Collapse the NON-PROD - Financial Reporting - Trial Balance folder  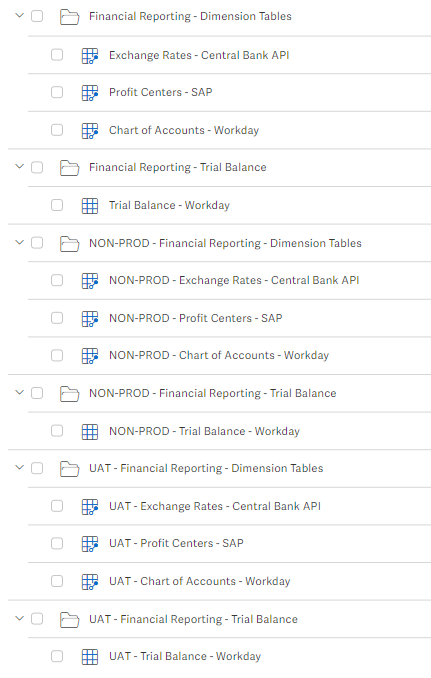click(x=19, y=393)
